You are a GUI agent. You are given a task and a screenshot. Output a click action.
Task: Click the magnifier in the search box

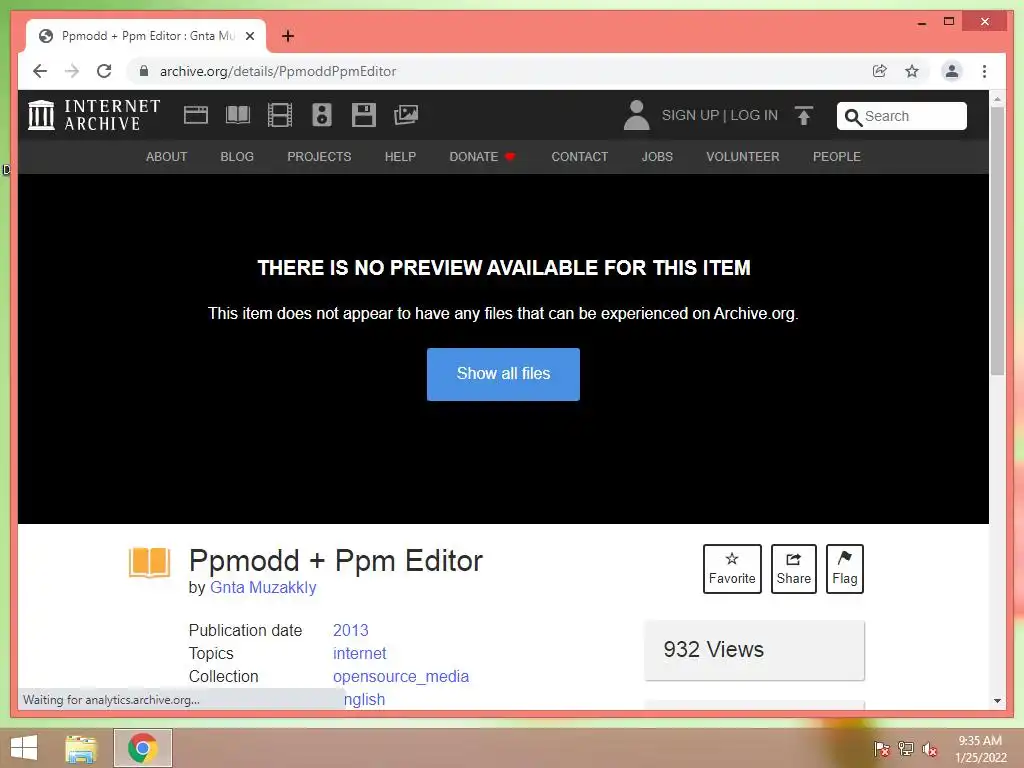[853, 117]
